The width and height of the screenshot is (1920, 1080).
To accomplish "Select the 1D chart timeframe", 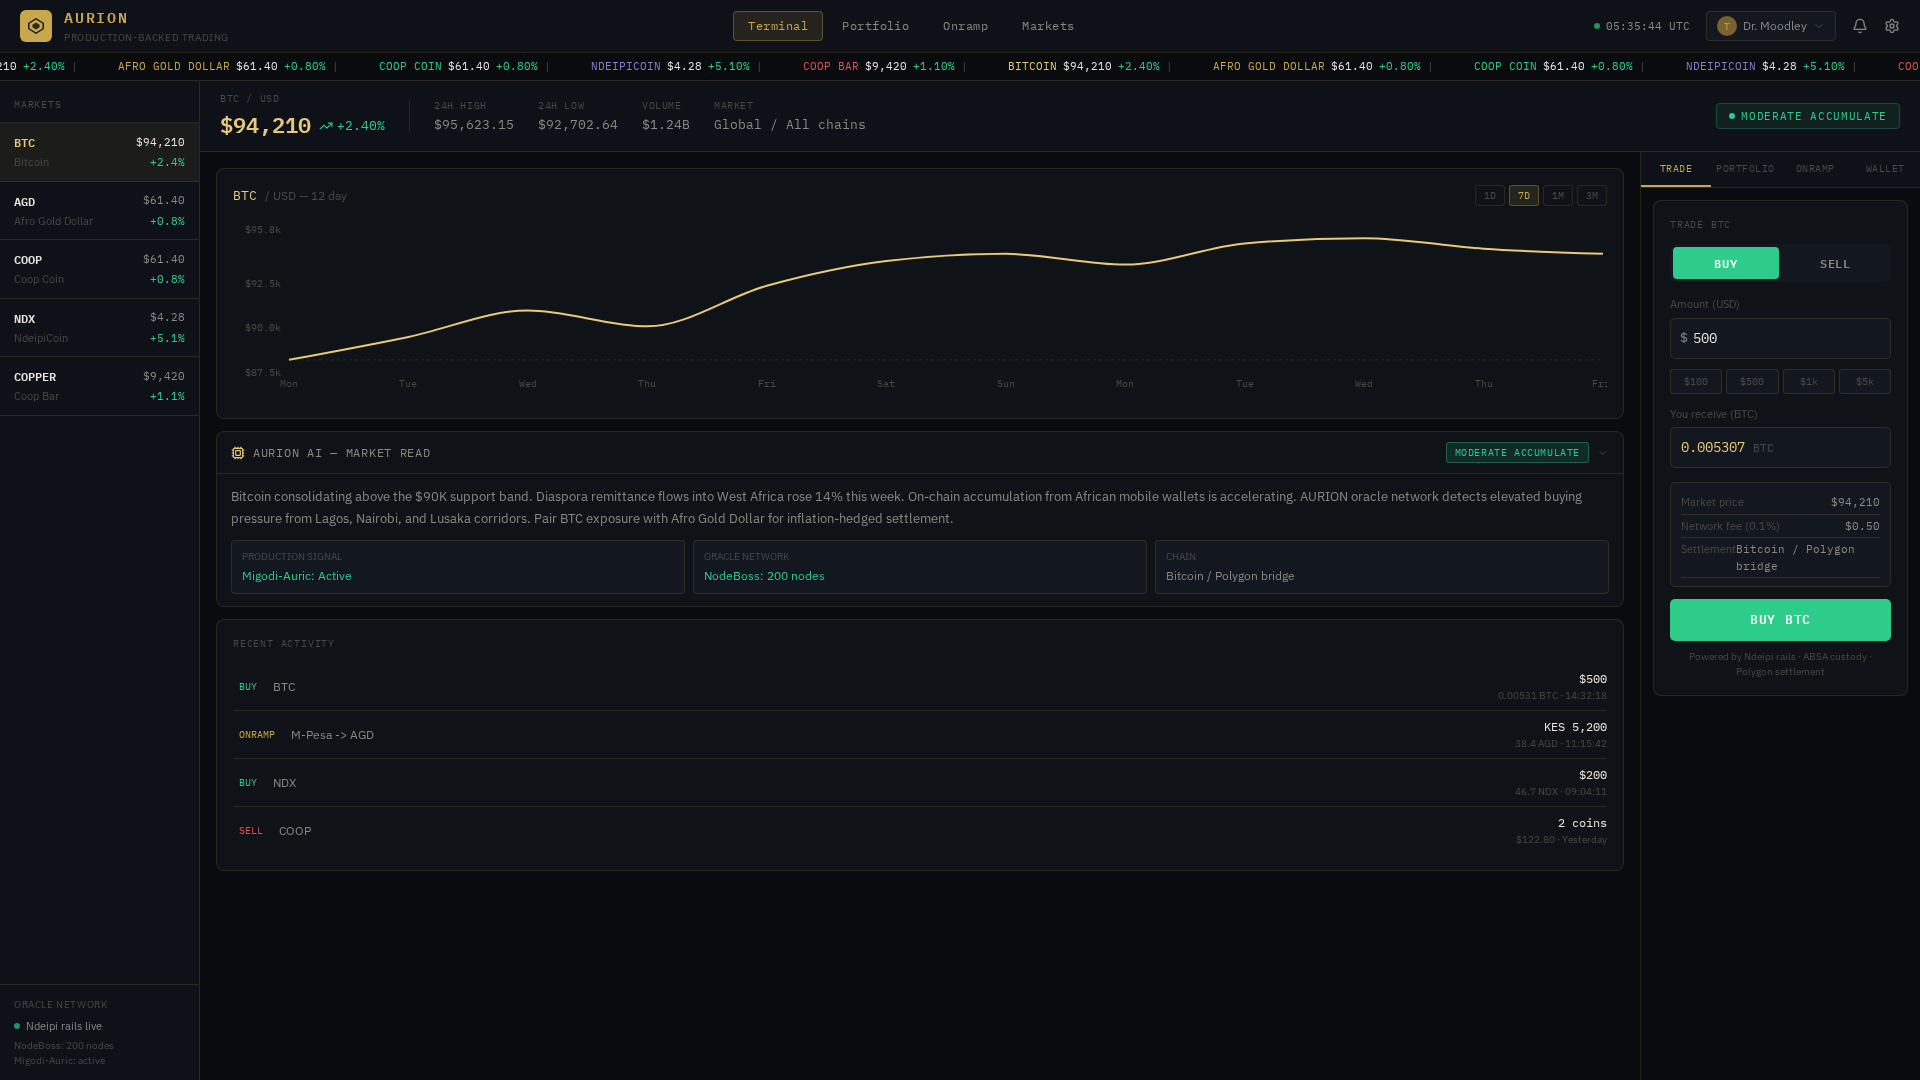I will (x=1489, y=195).
